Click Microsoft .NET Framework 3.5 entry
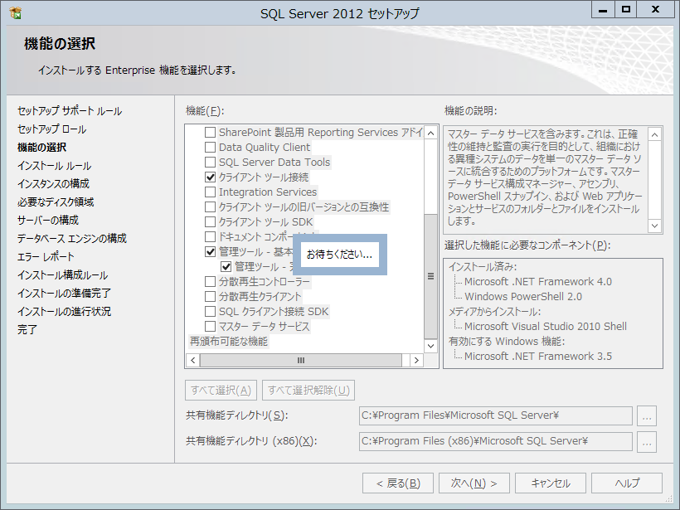The width and height of the screenshot is (680, 510). tap(538, 356)
